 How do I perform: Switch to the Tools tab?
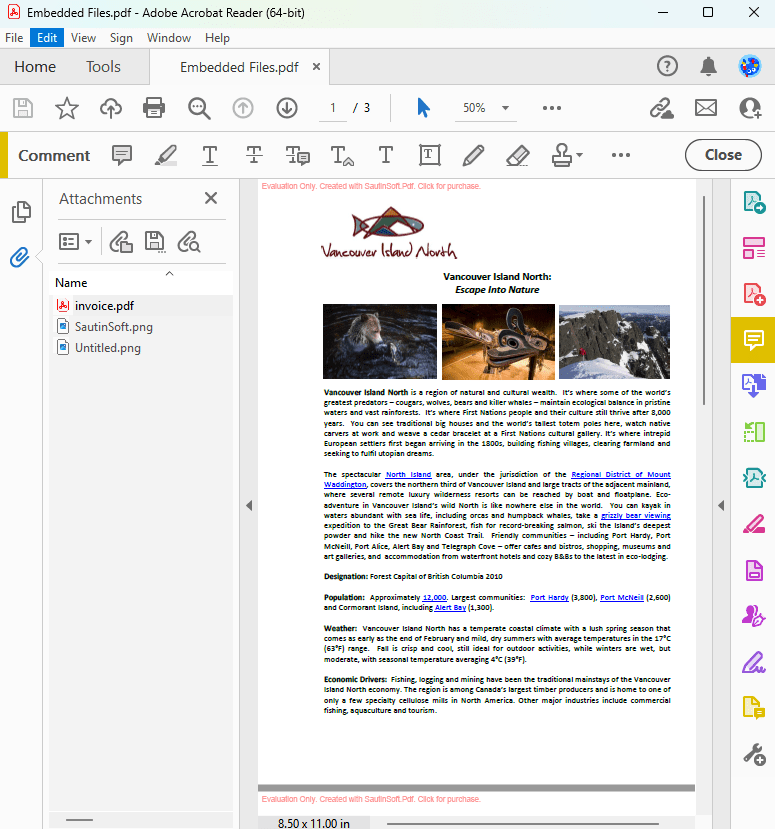(103, 67)
